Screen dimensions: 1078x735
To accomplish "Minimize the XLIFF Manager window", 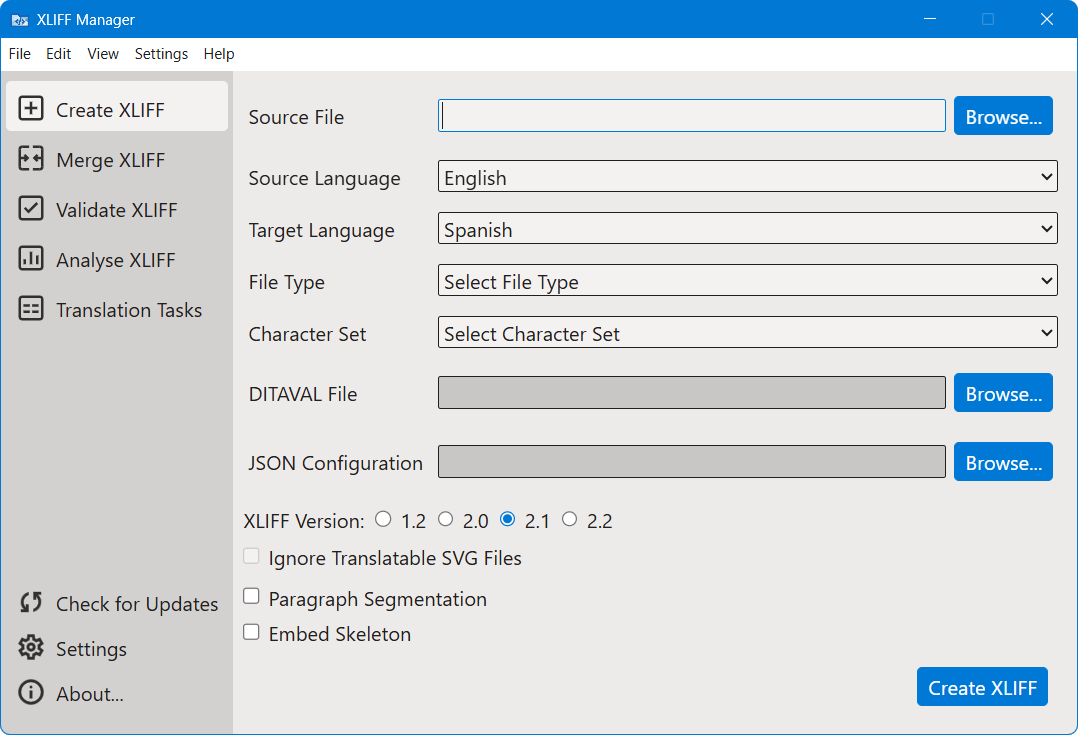I will click(x=930, y=19).
